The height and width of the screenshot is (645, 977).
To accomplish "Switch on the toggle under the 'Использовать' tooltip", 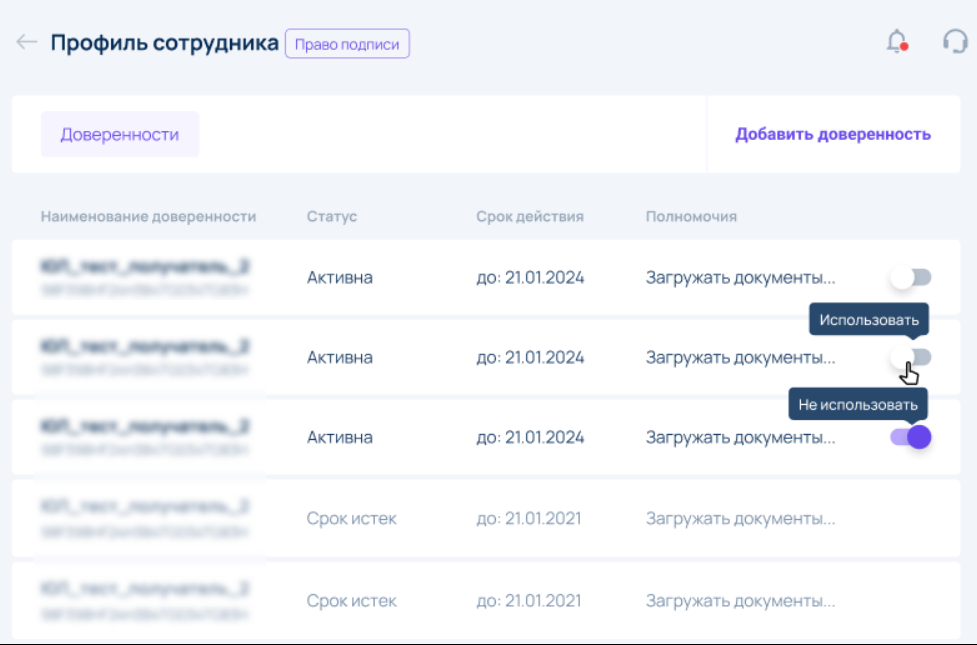I will tap(910, 357).
